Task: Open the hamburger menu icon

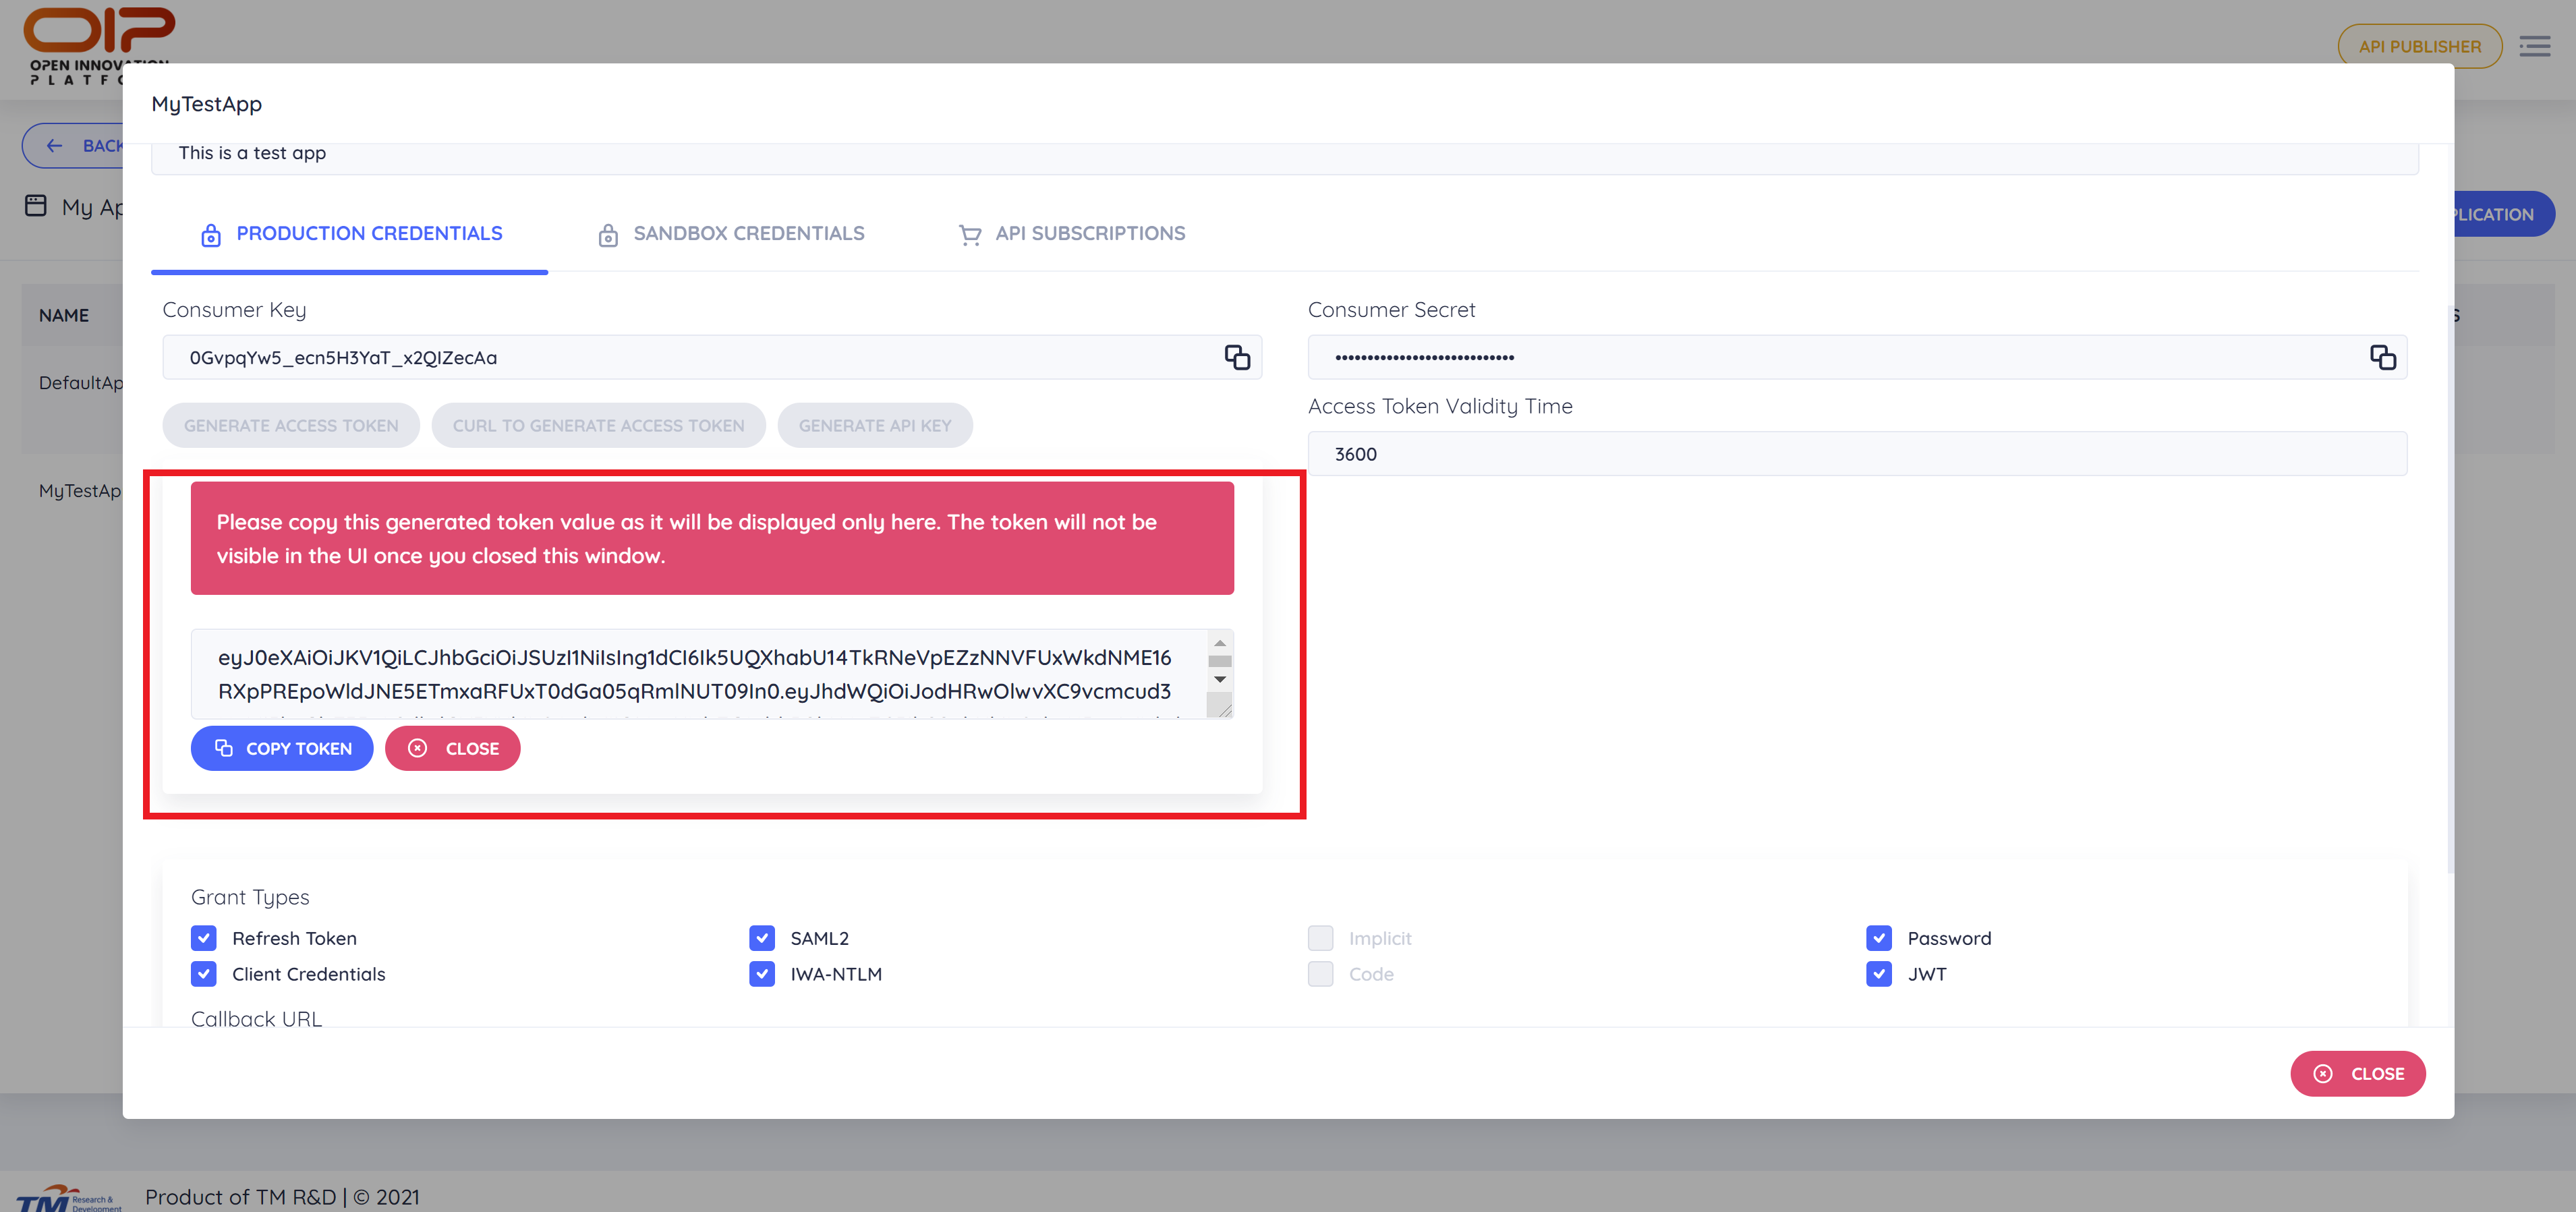Action: tap(2534, 46)
